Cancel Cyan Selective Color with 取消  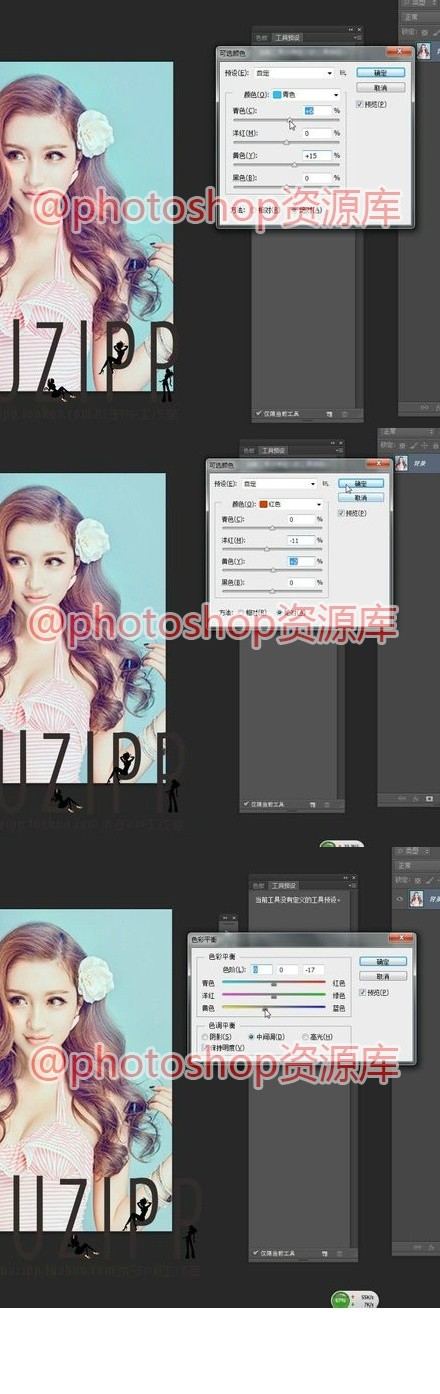click(x=381, y=88)
